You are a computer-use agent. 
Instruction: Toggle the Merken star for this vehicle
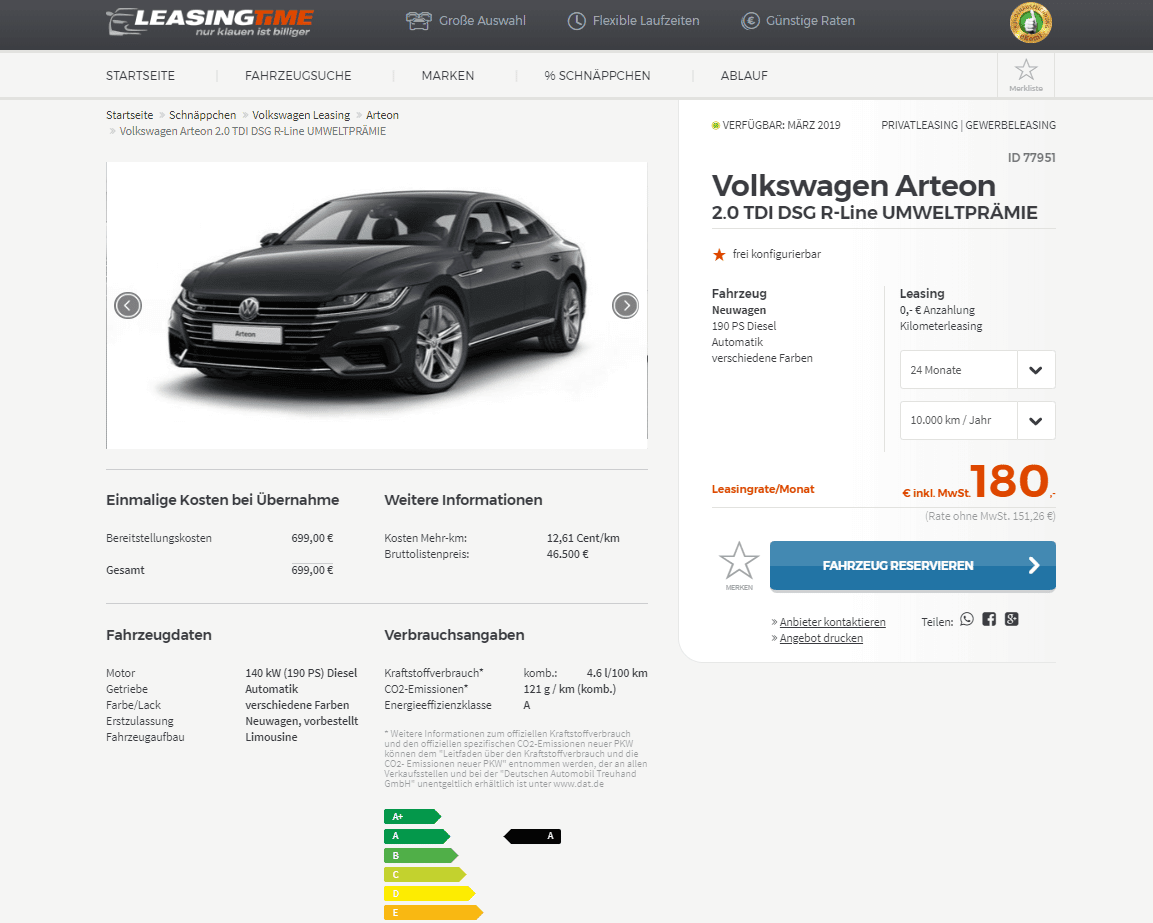coord(739,560)
